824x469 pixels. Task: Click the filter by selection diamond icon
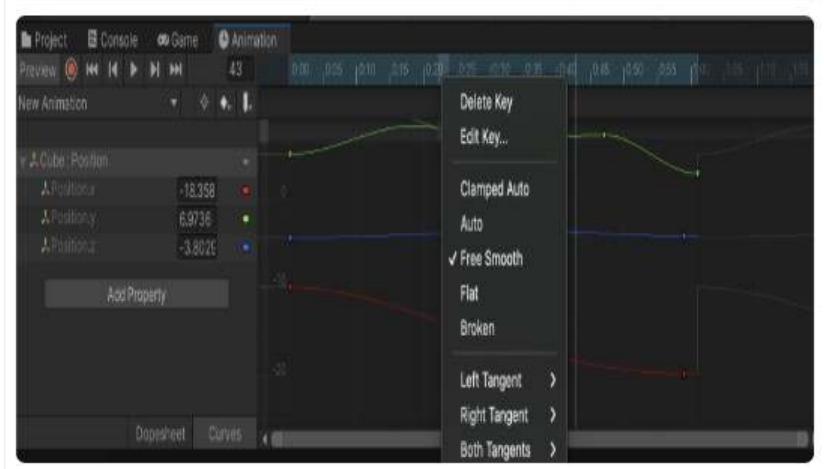(204, 103)
